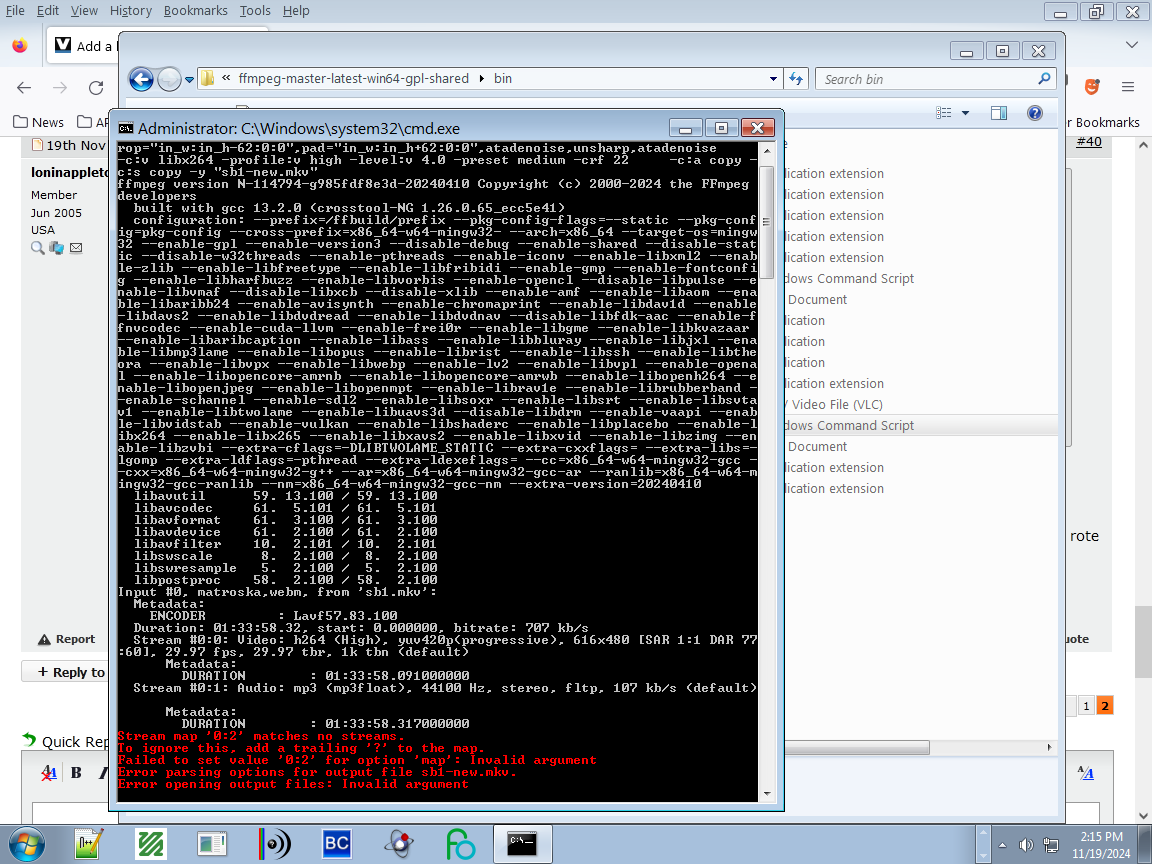Click the Report link on the post
The width and height of the screenshot is (1152, 864).
pos(67,639)
